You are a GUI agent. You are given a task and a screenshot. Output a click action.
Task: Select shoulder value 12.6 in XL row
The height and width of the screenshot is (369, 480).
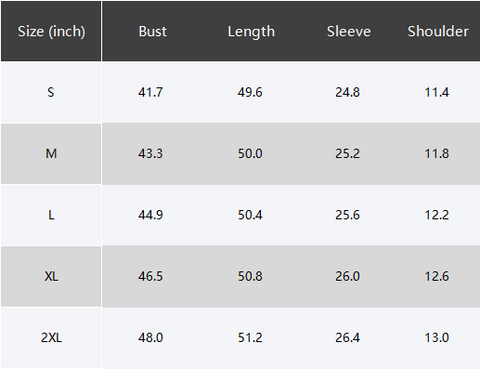(x=437, y=276)
